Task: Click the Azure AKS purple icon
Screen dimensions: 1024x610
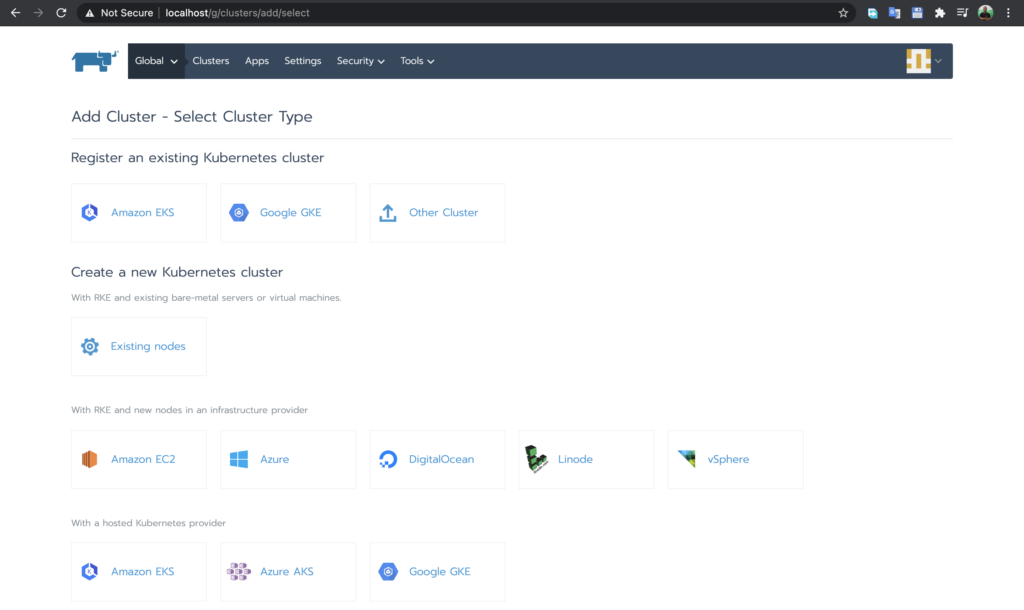Action: pos(238,571)
